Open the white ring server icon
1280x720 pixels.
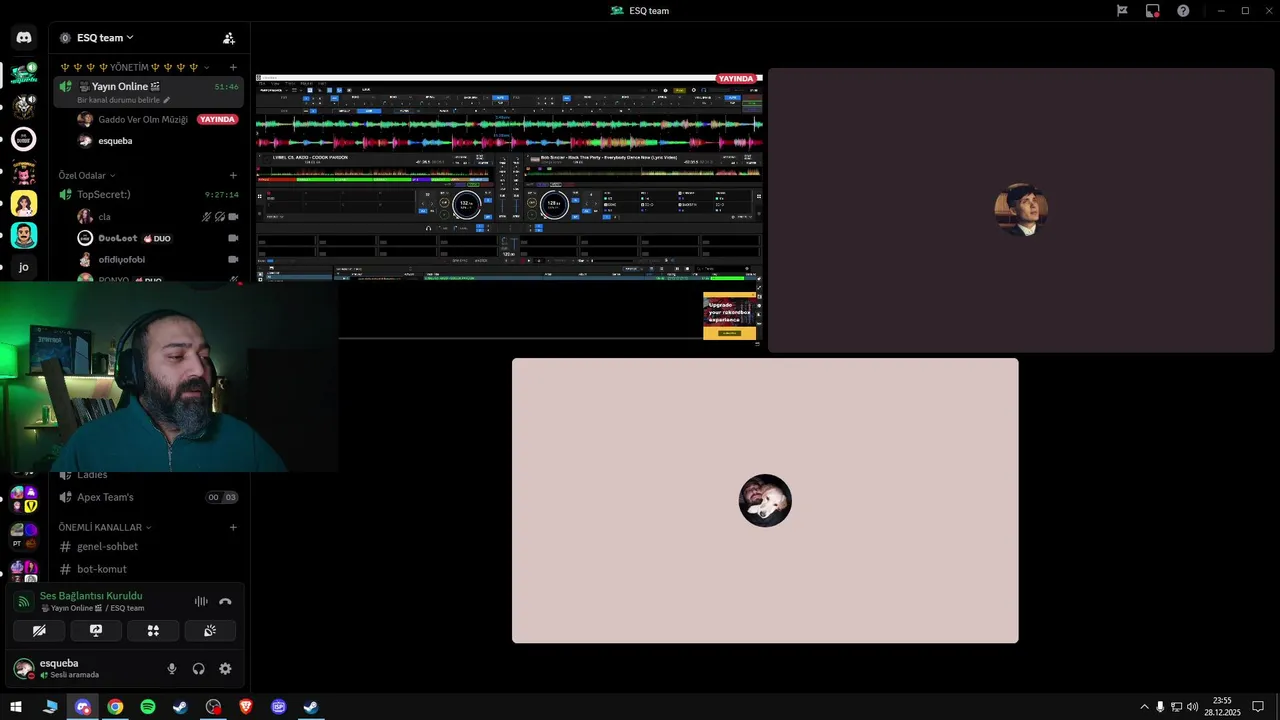coord(24,139)
